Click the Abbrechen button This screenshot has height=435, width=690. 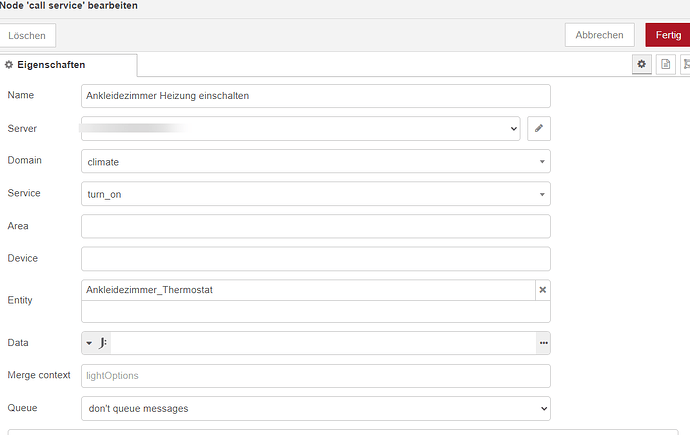pyautogui.click(x=600, y=35)
